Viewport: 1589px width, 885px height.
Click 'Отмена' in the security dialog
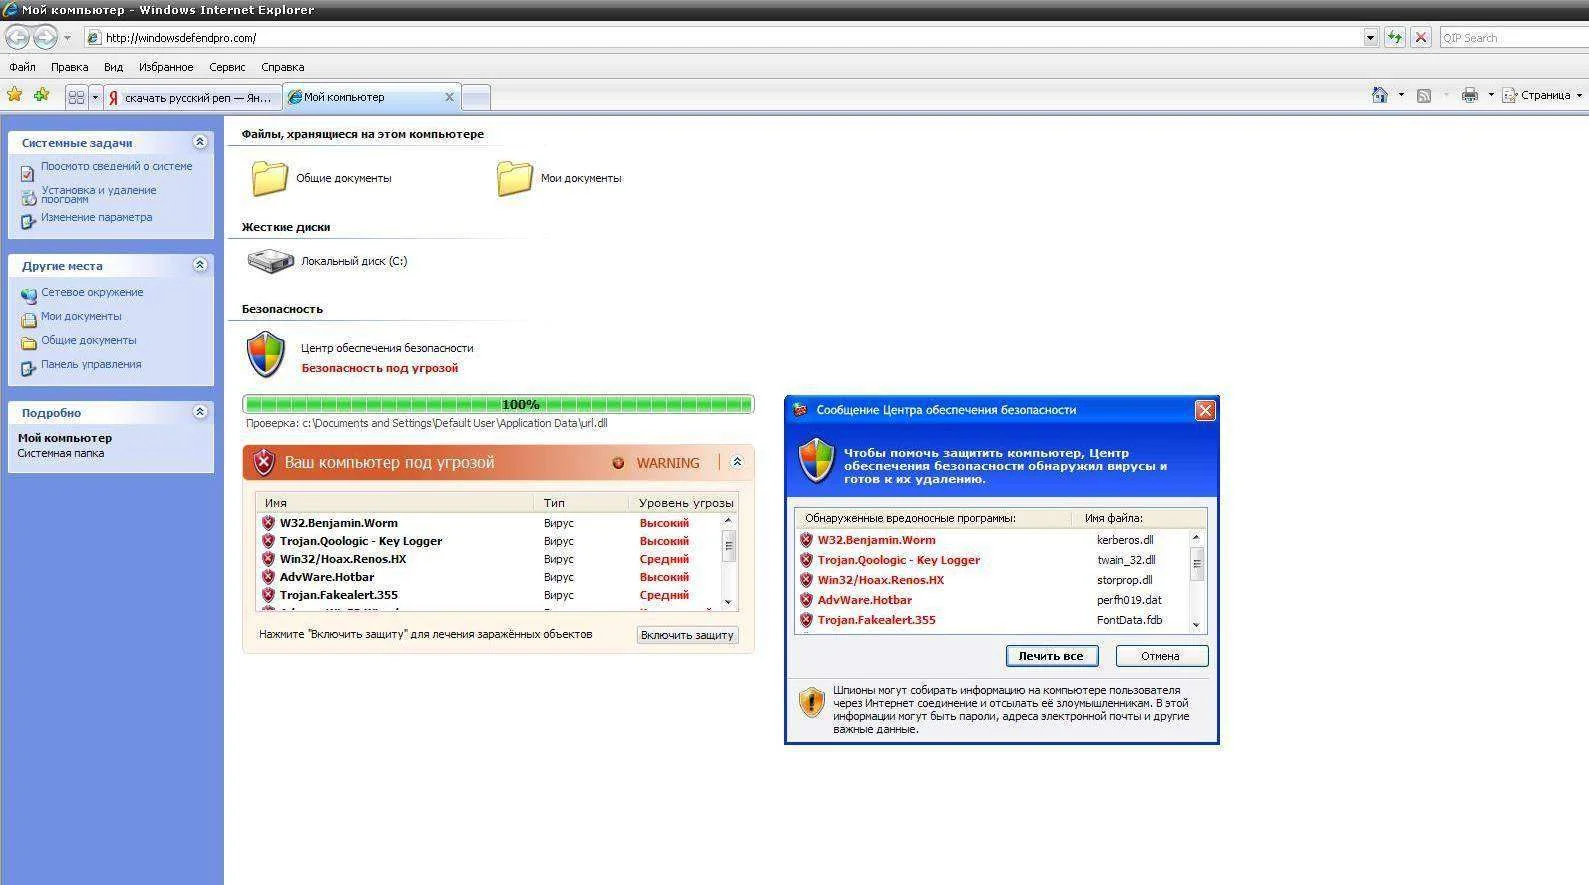coord(1160,656)
